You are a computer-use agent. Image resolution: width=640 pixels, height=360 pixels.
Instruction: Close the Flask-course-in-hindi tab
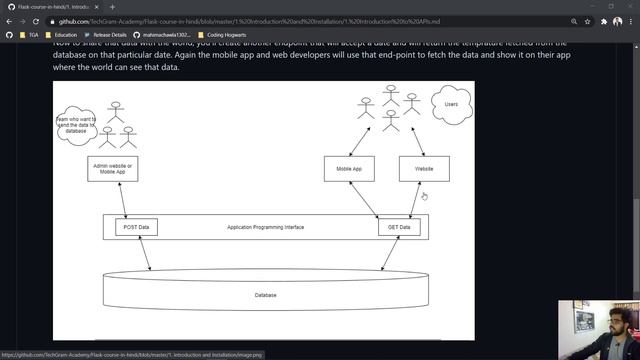tap(96, 7)
